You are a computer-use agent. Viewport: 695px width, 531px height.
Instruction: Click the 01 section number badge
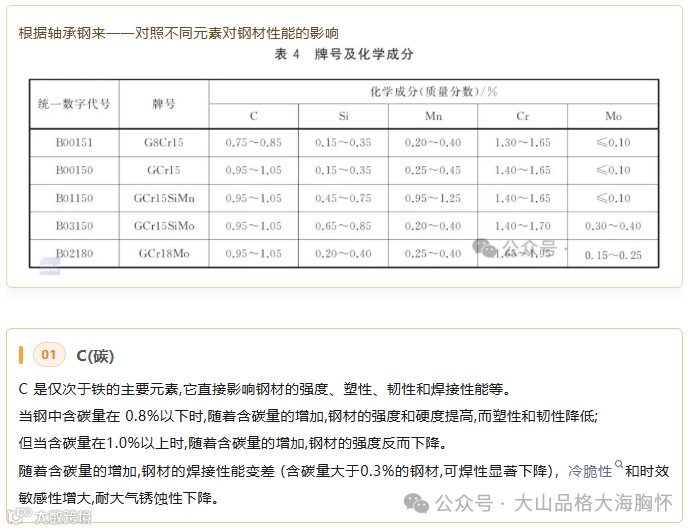[x=49, y=355]
